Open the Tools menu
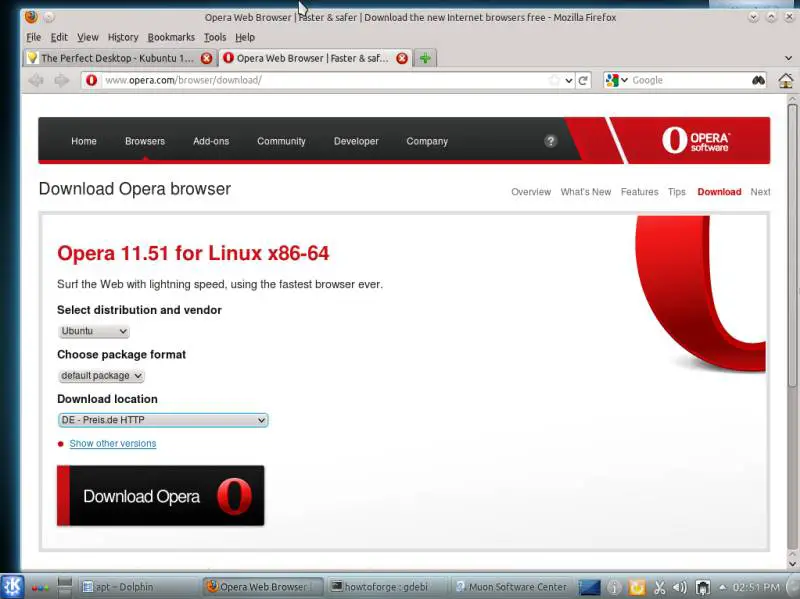This screenshot has height=599, width=800. [215, 37]
